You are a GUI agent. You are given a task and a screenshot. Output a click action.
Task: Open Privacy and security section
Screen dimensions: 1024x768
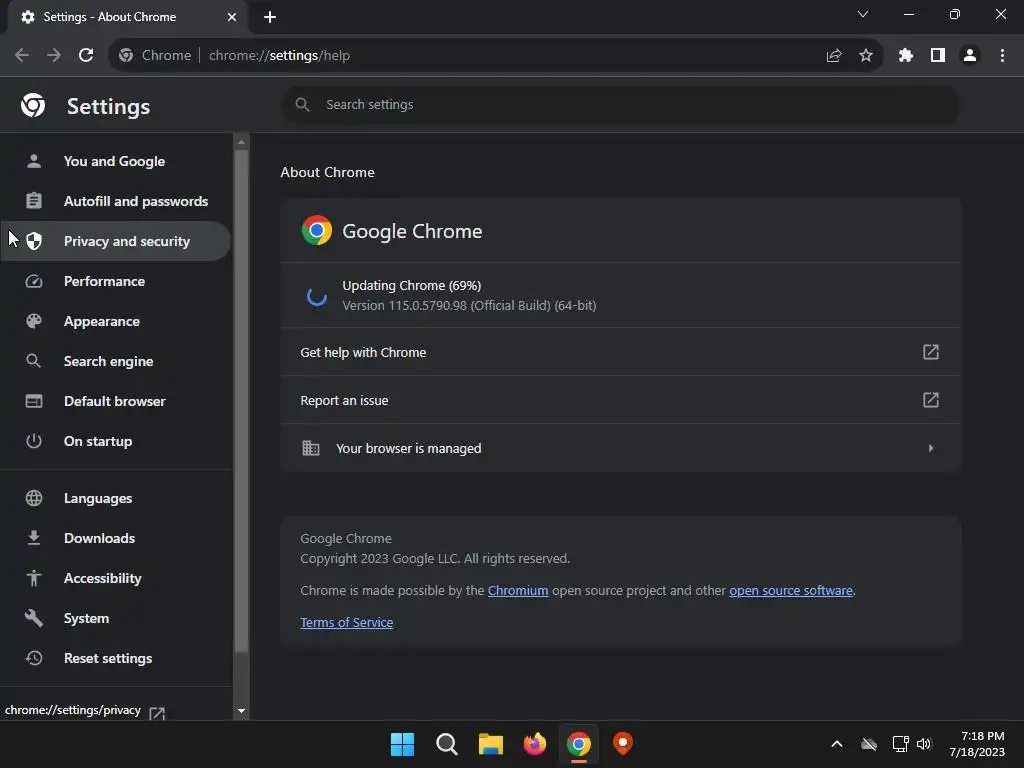(116, 241)
